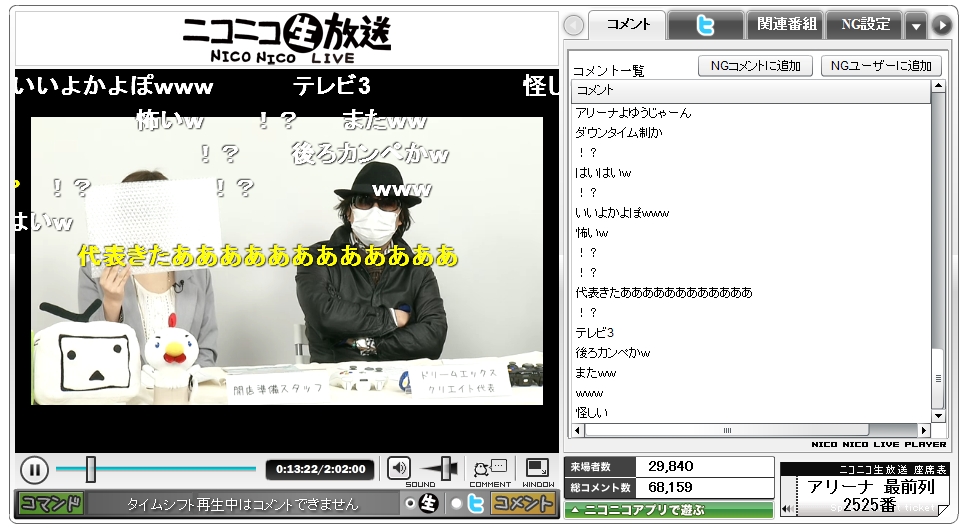This screenshot has height=530, width=970.
Task: Open the Twitter tab
Action: point(706,25)
